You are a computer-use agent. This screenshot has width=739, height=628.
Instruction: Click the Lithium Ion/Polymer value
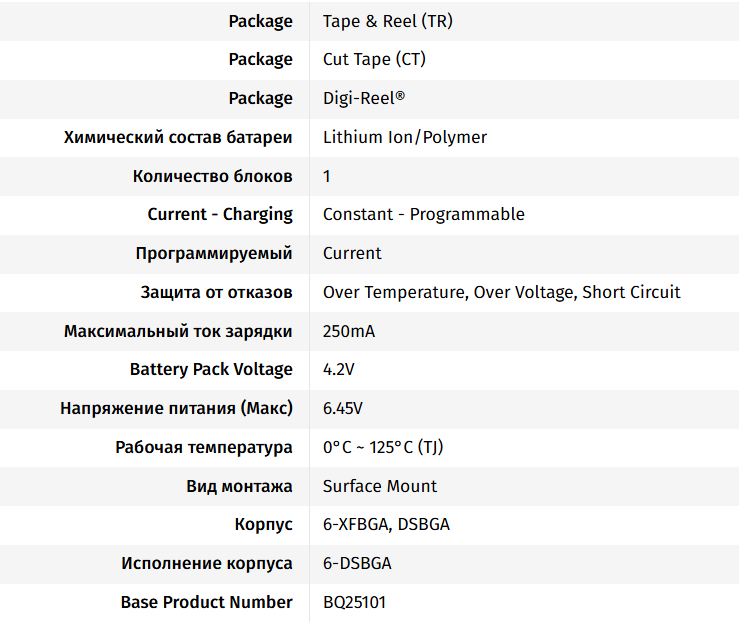[x=404, y=137]
